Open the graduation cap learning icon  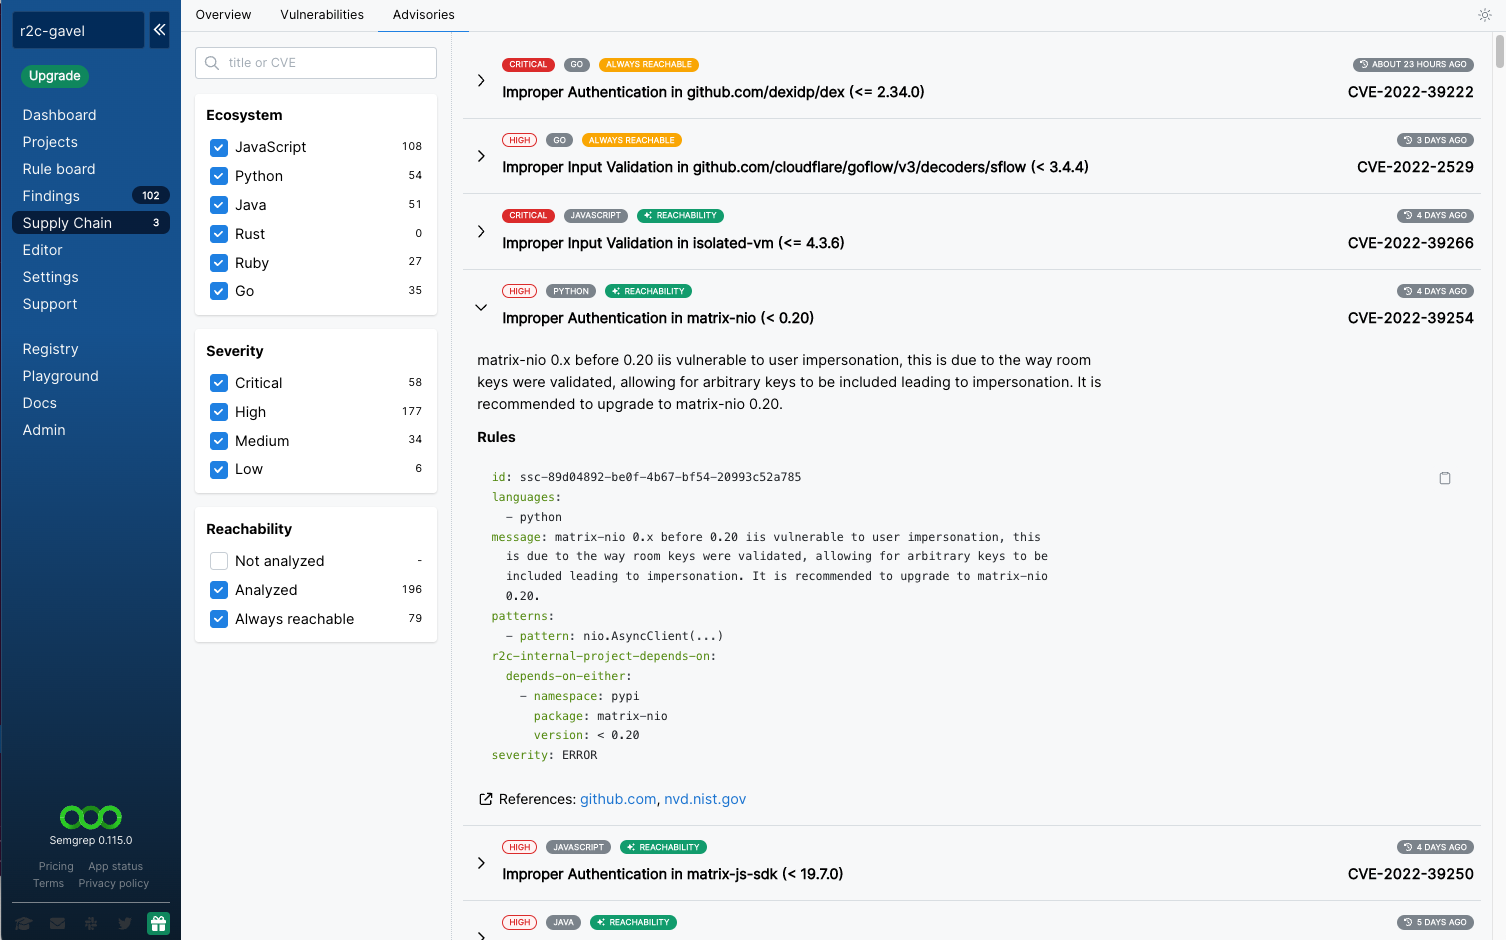[x=24, y=924]
